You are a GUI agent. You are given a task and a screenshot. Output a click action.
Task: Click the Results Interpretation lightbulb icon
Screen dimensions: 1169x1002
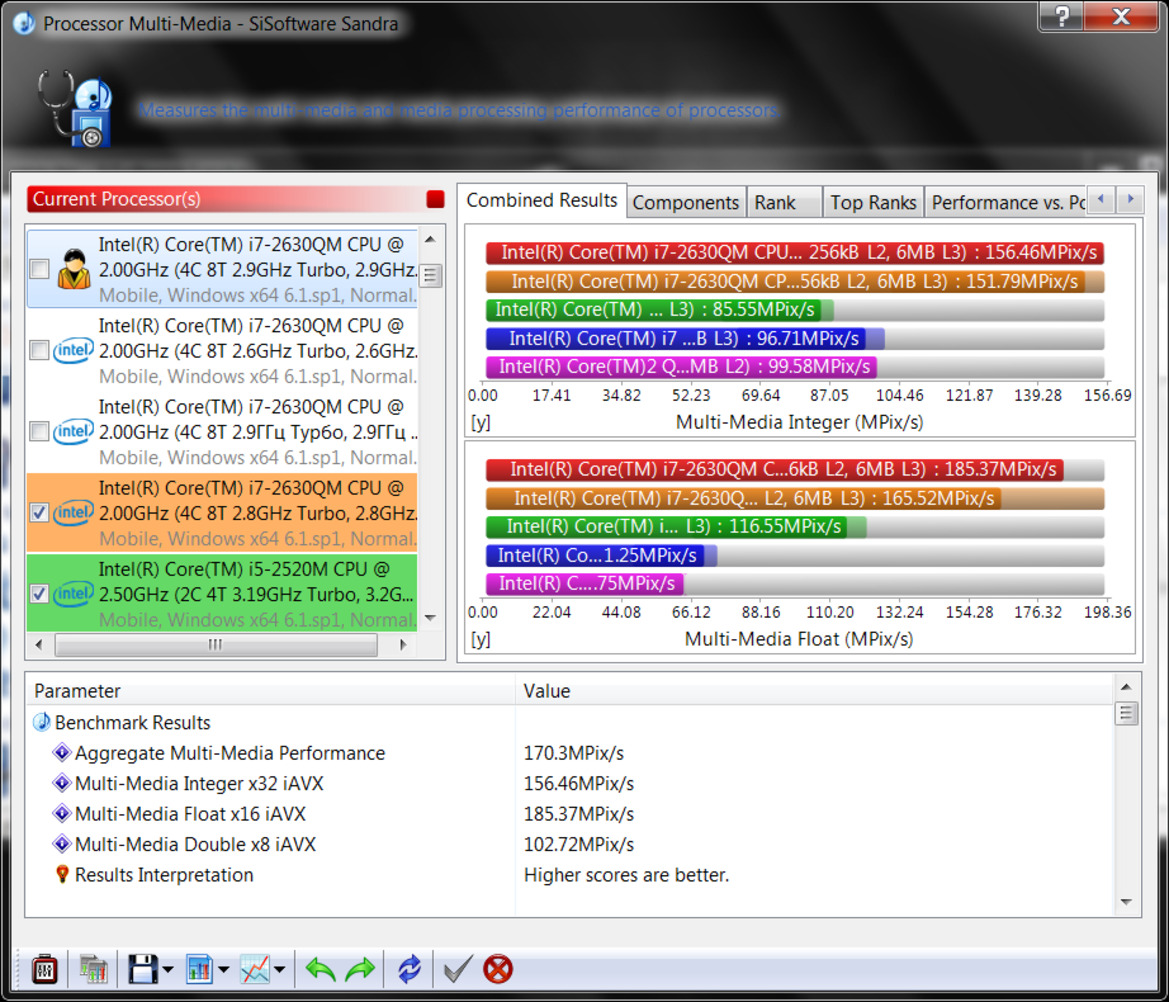(63, 874)
